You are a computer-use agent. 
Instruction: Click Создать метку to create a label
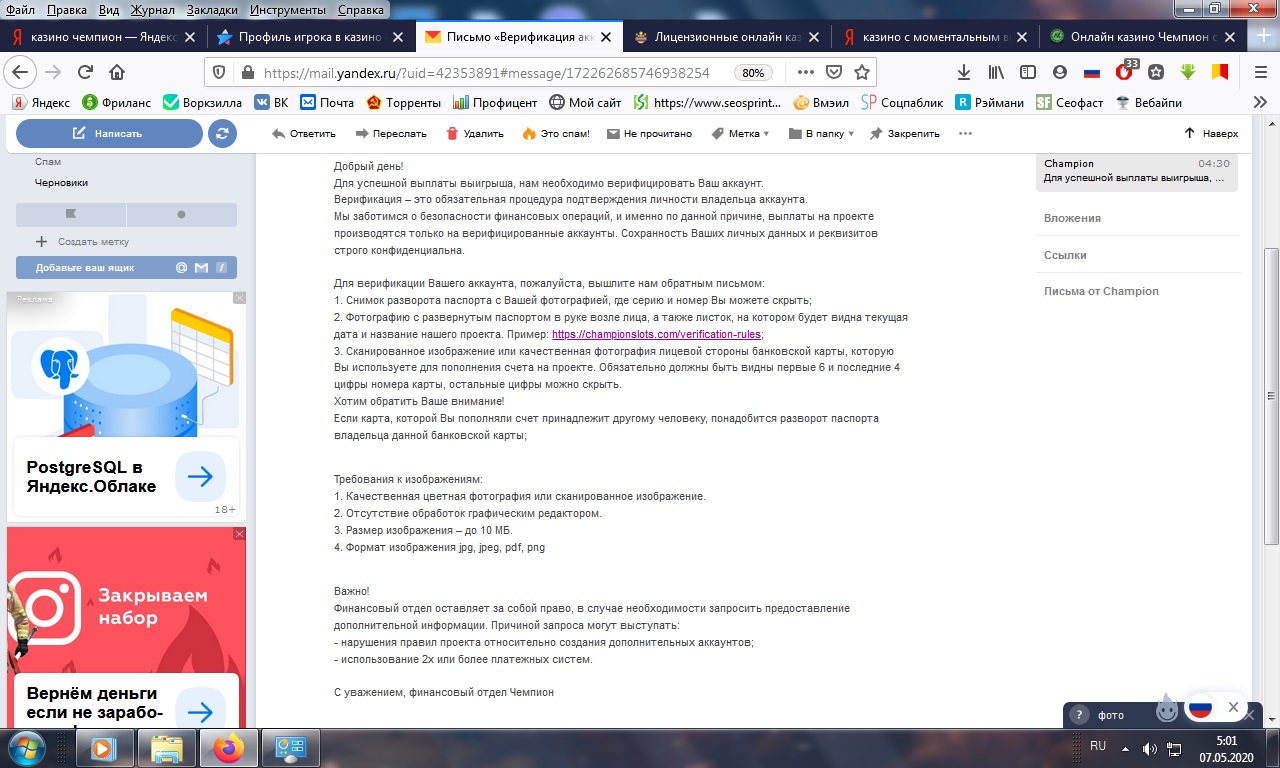(x=83, y=241)
